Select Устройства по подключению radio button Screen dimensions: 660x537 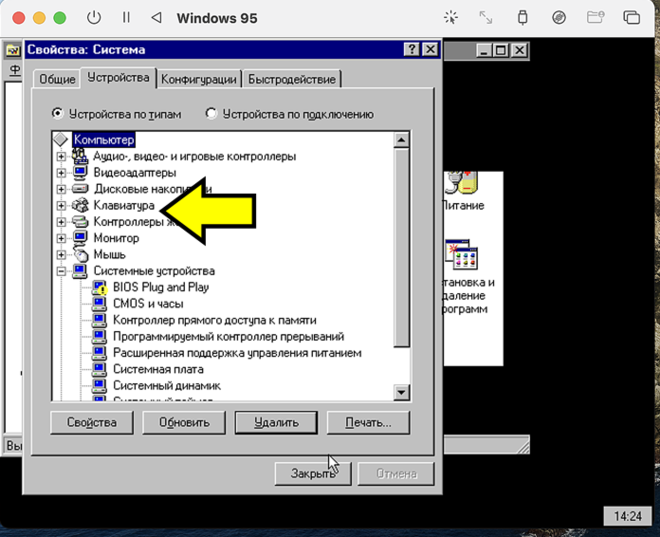click(x=211, y=114)
